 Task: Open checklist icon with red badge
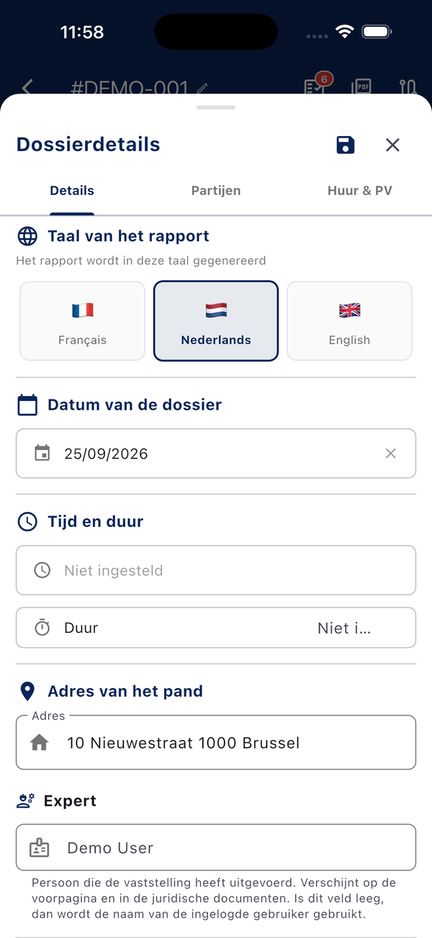(x=315, y=86)
